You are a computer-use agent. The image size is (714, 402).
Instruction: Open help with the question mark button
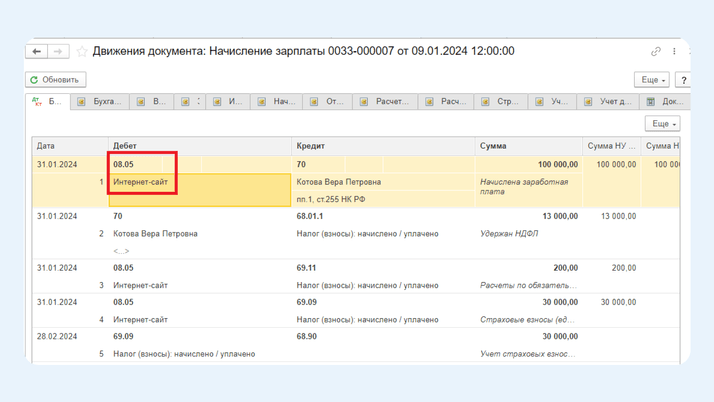pyautogui.click(x=683, y=80)
